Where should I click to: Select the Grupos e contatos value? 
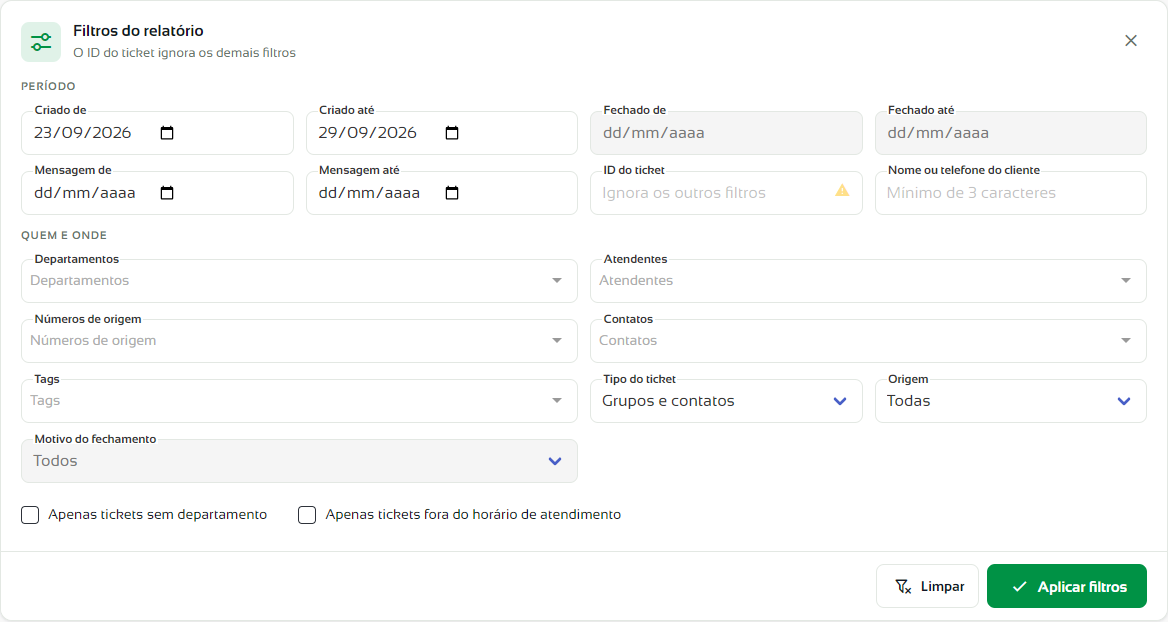pos(668,401)
